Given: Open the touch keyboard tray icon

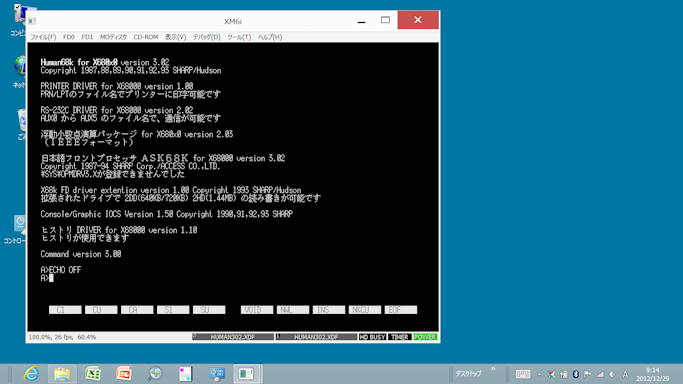Looking at the screenshot, I should [523, 374].
